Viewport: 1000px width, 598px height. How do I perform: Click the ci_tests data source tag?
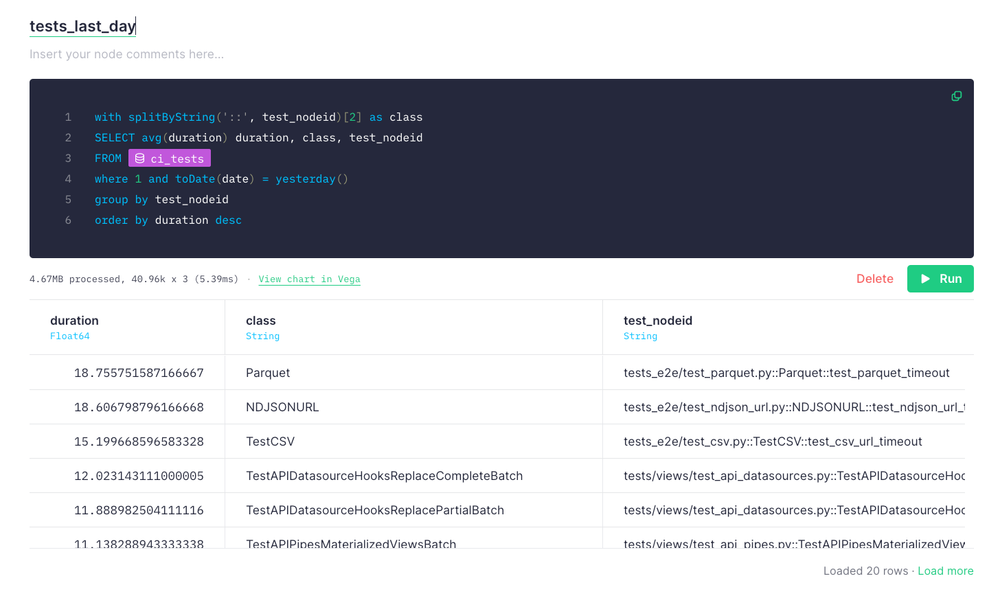(169, 158)
